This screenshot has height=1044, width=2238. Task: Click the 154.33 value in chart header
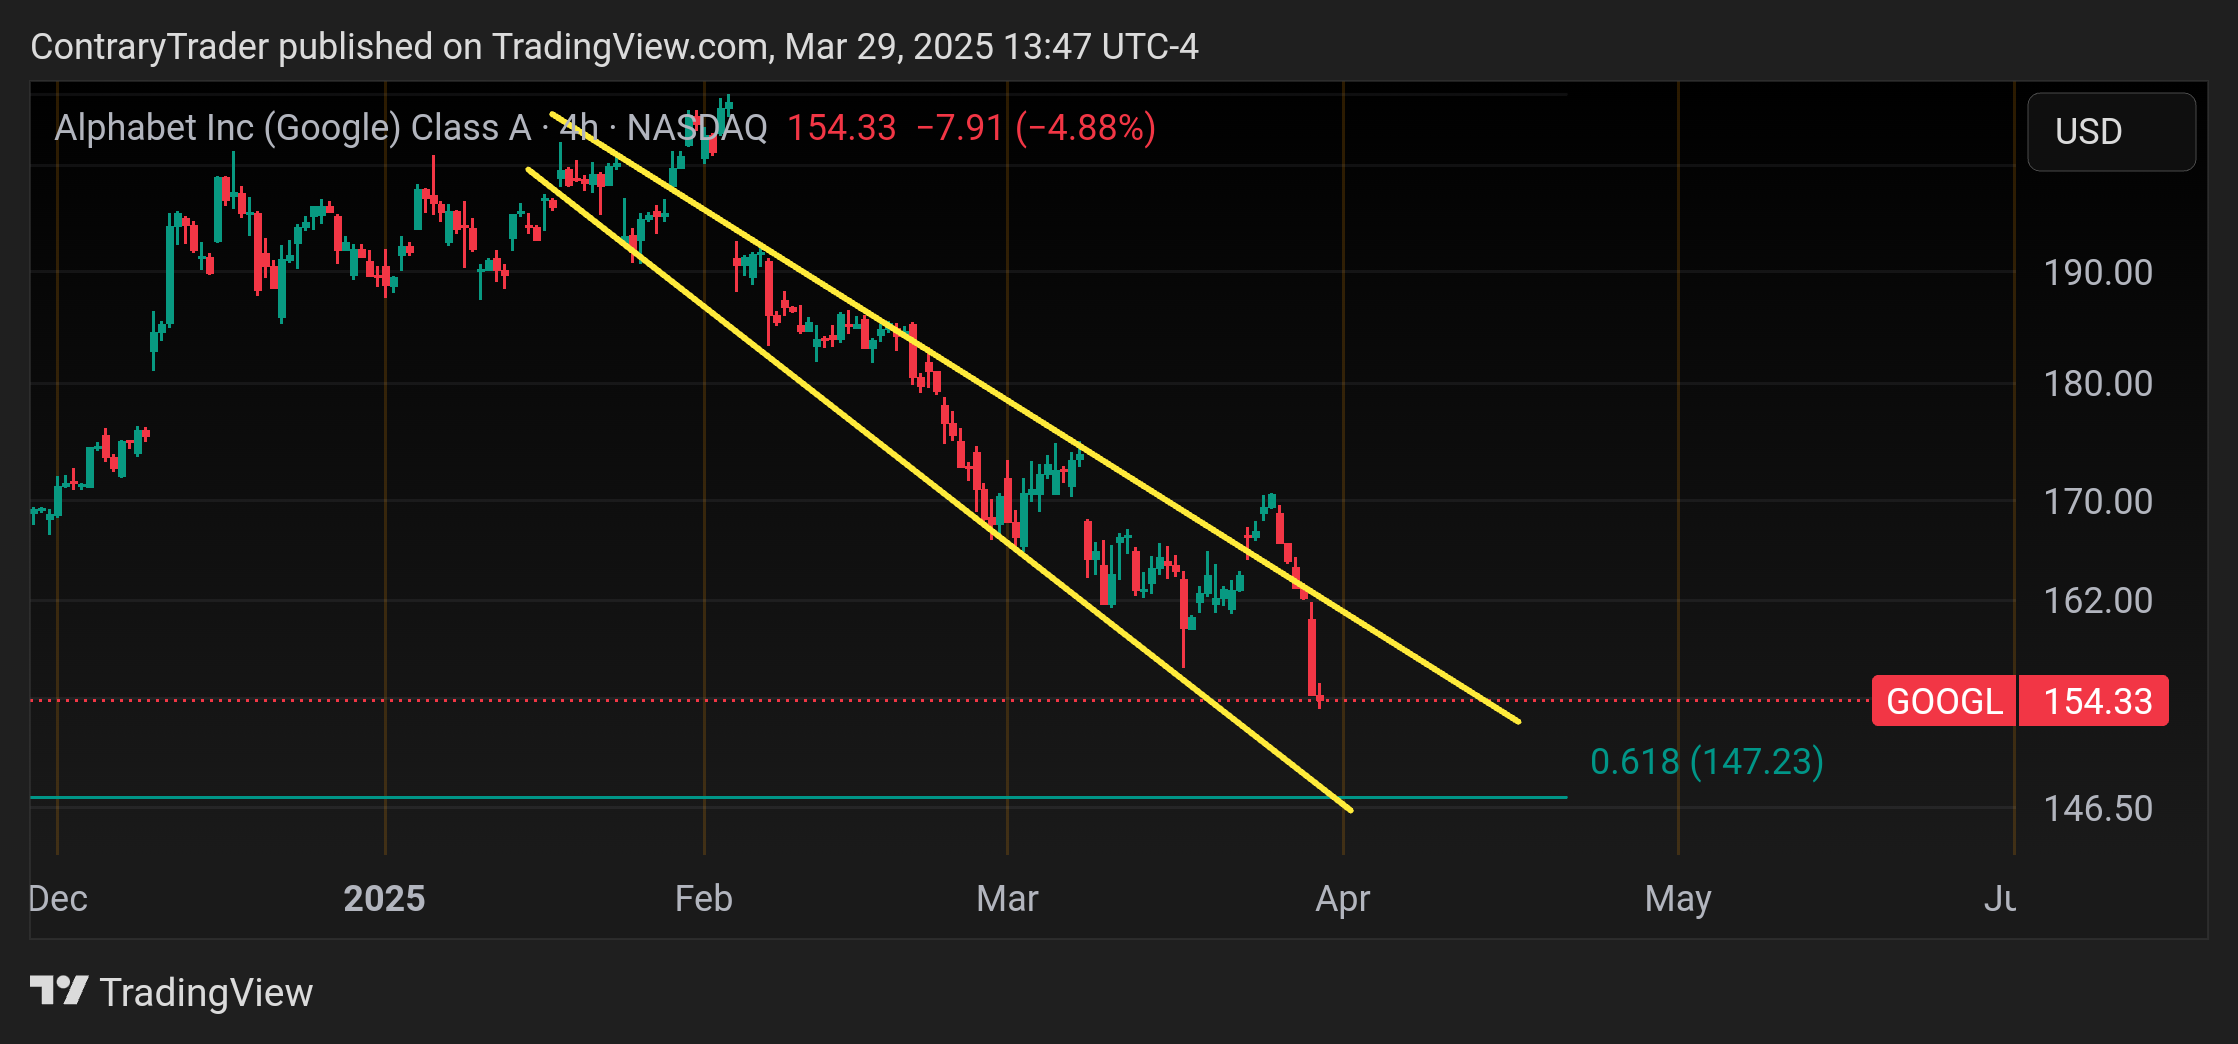pyautogui.click(x=842, y=128)
